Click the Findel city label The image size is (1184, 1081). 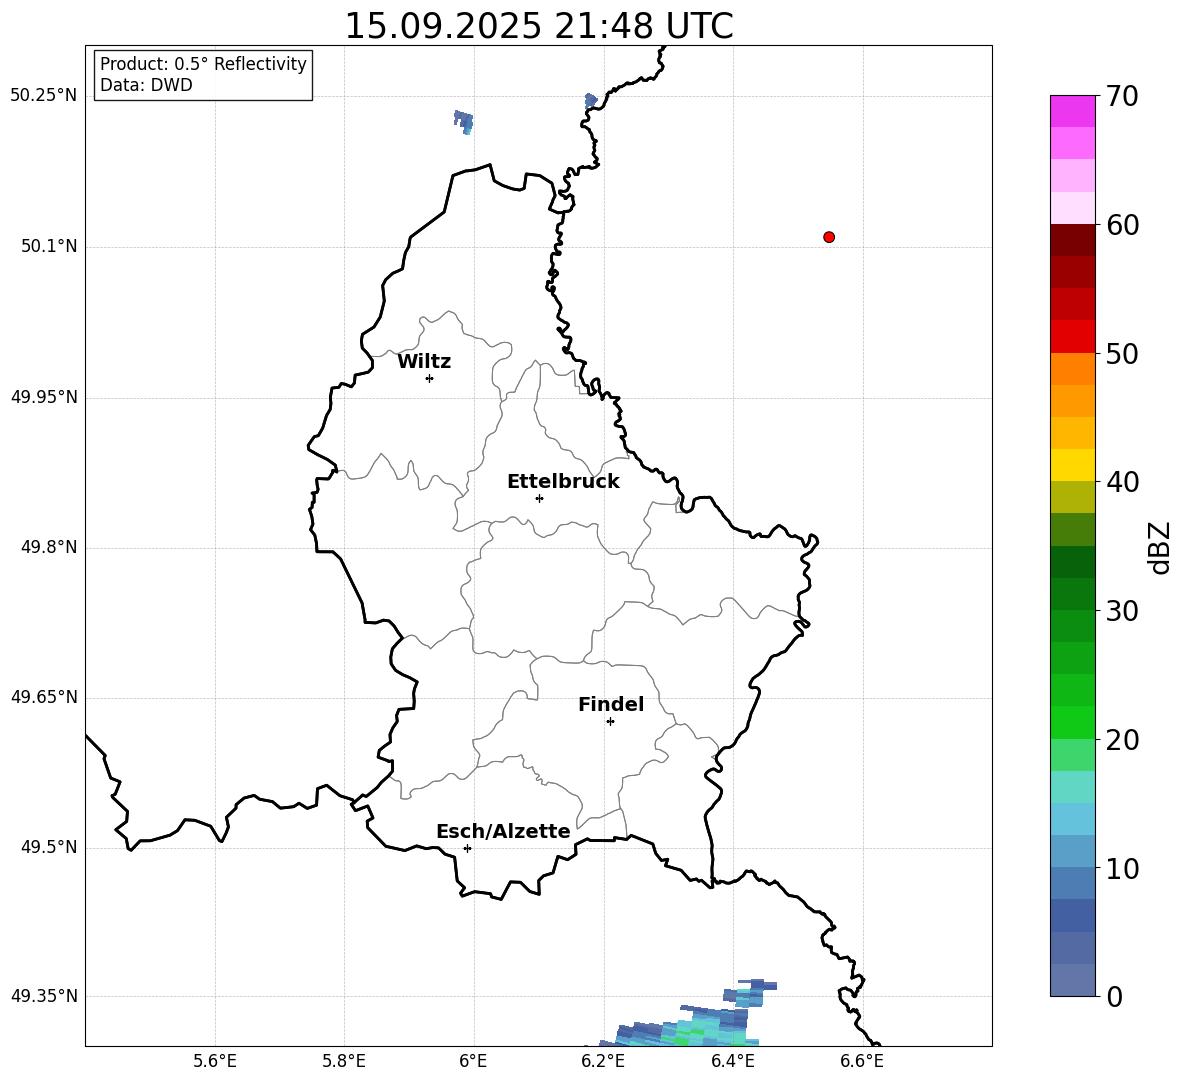(611, 704)
